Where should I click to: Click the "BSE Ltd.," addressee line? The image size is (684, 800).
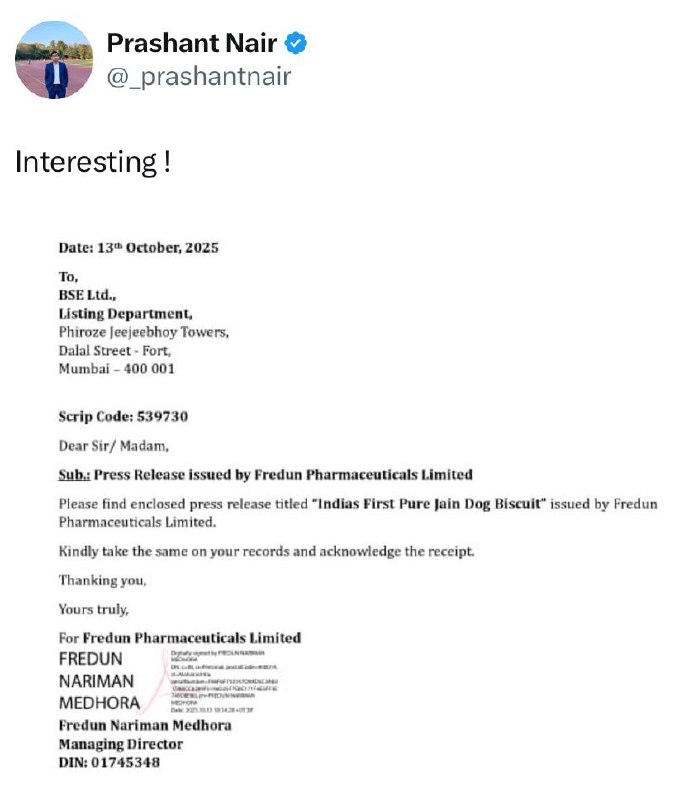click(87, 295)
